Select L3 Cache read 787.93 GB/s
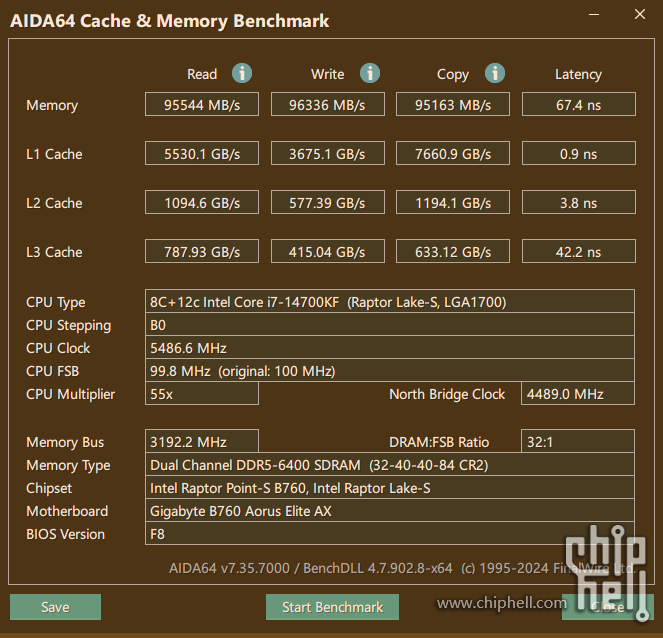The width and height of the screenshot is (663, 638). point(202,252)
